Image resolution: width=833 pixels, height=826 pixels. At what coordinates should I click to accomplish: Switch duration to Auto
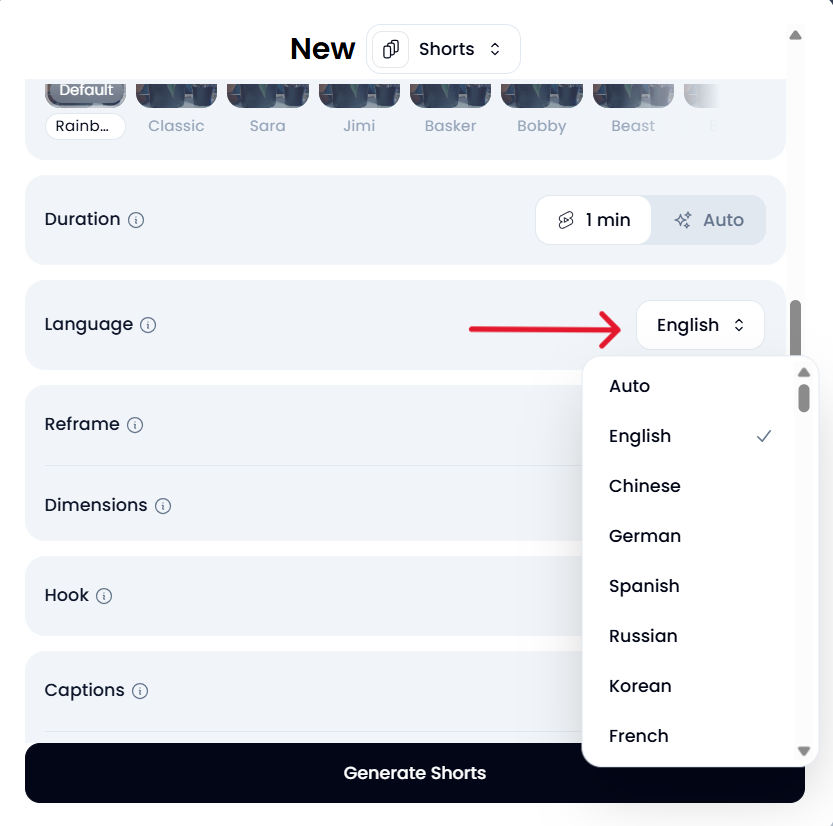pos(709,220)
